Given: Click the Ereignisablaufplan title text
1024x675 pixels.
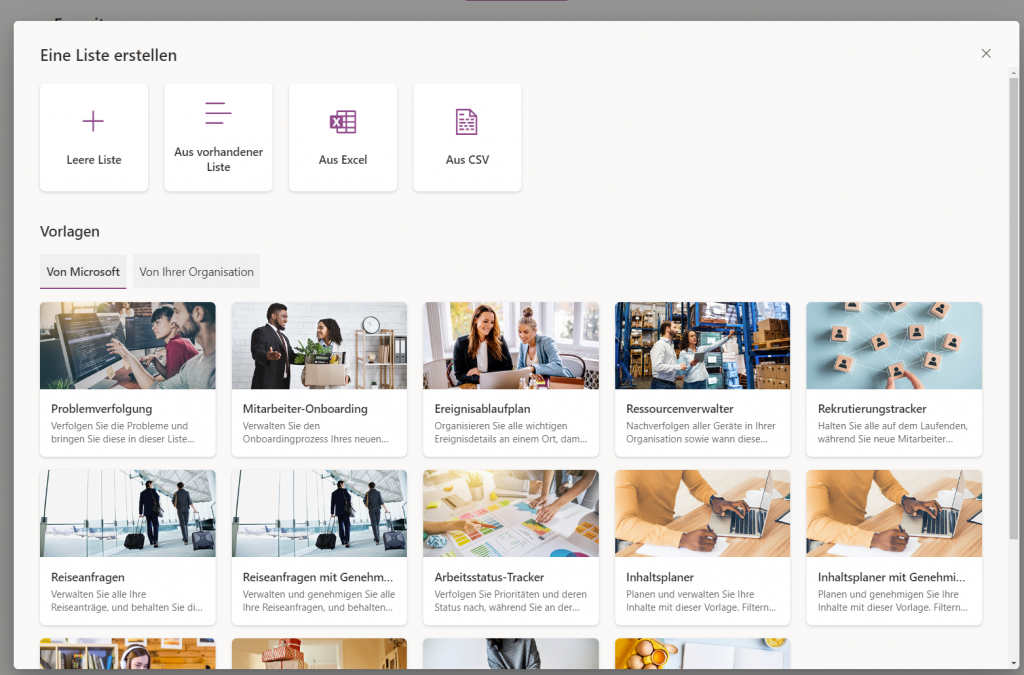Looking at the screenshot, I should [x=482, y=409].
